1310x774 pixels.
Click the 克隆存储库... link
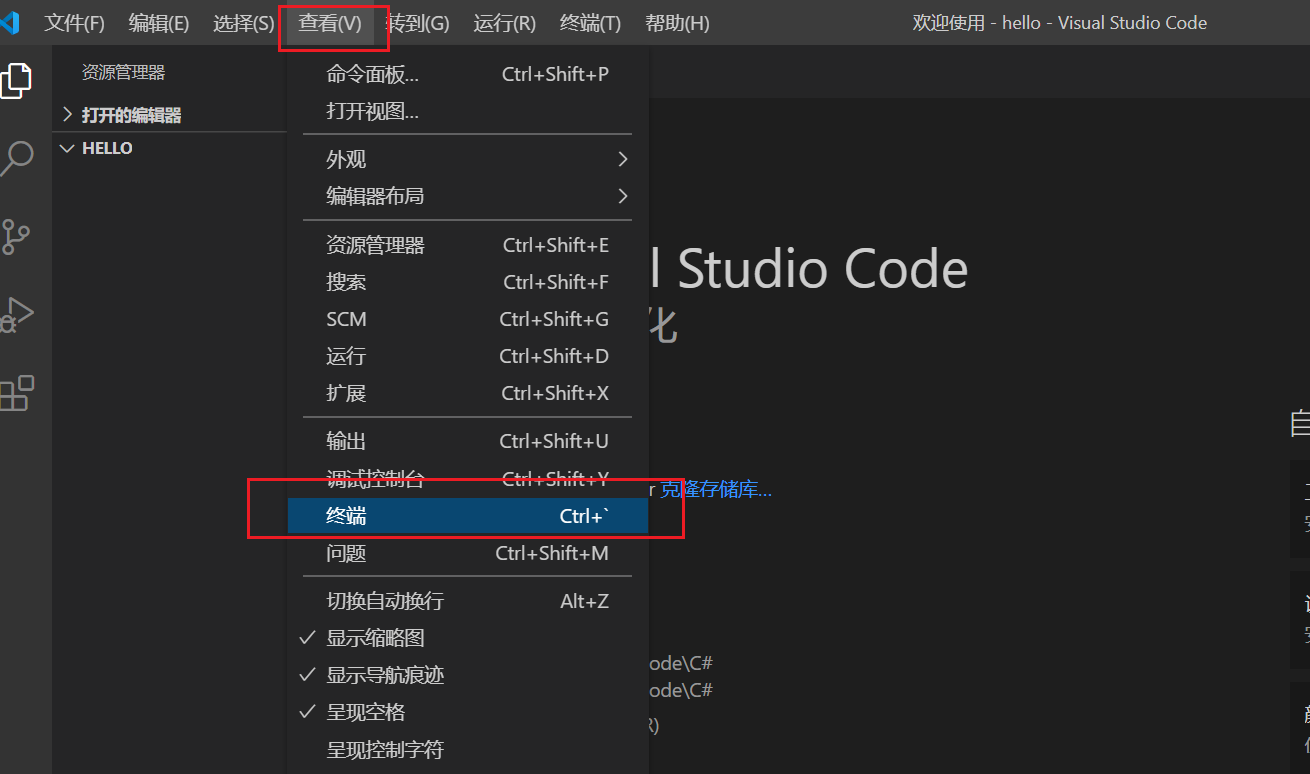point(716,490)
